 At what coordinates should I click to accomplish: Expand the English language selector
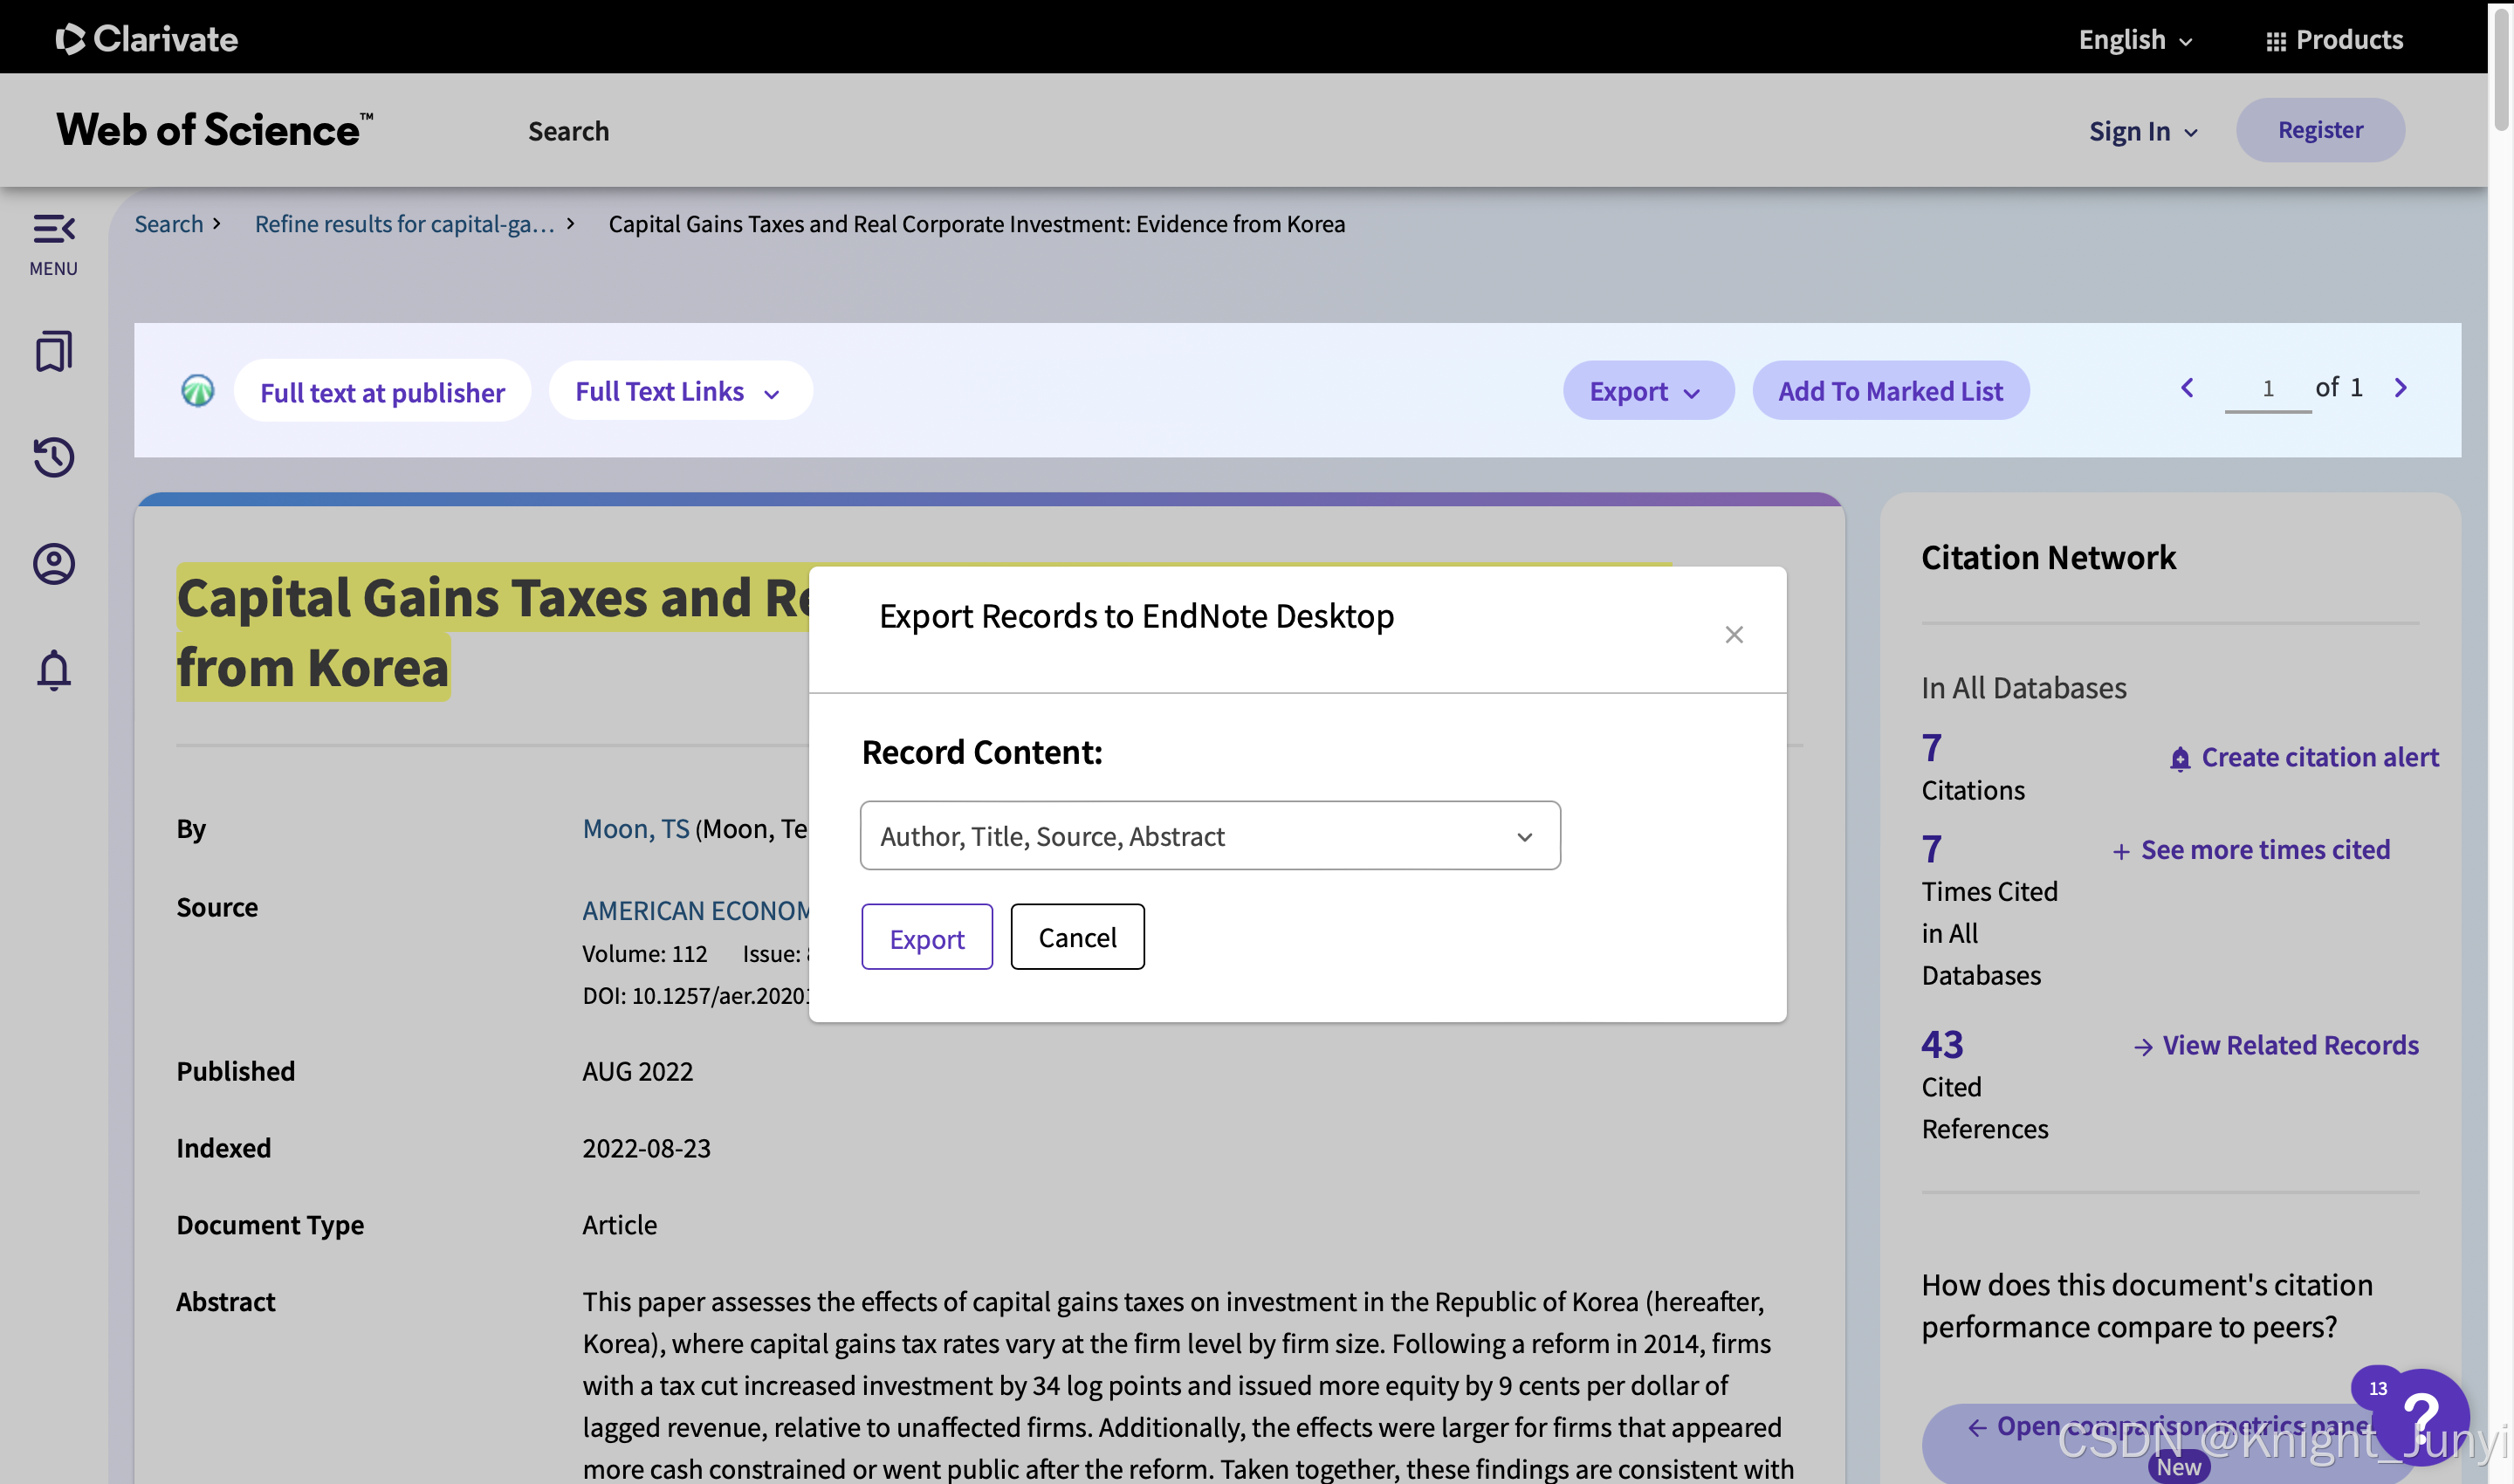[x=2135, y=40]
